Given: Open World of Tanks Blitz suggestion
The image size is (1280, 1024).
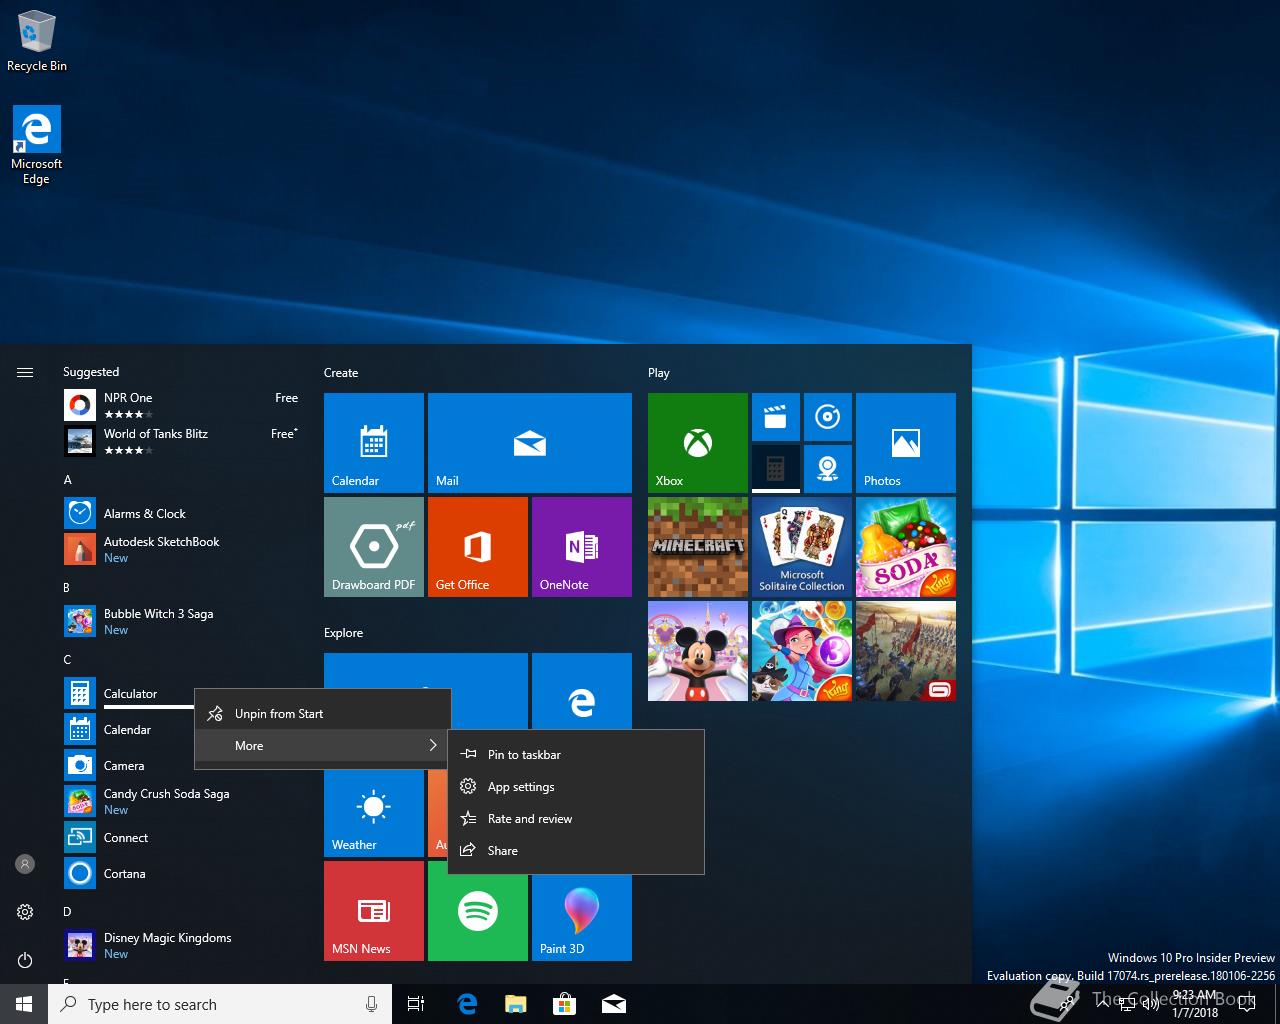Looking at the screenshot, I should tap(182, 441).
